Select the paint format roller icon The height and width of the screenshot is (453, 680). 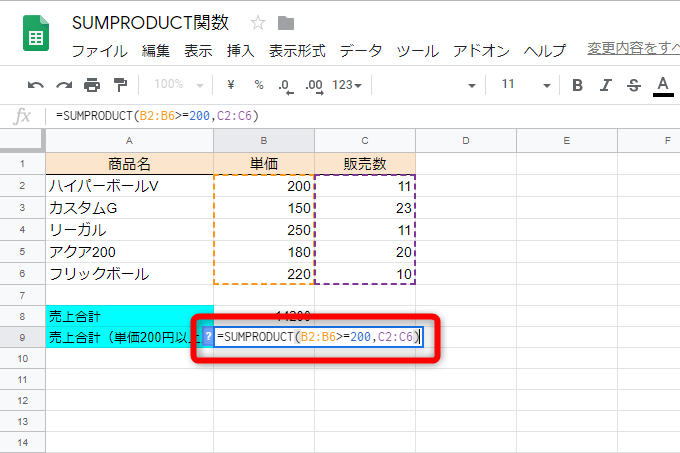tap(120, 85)
